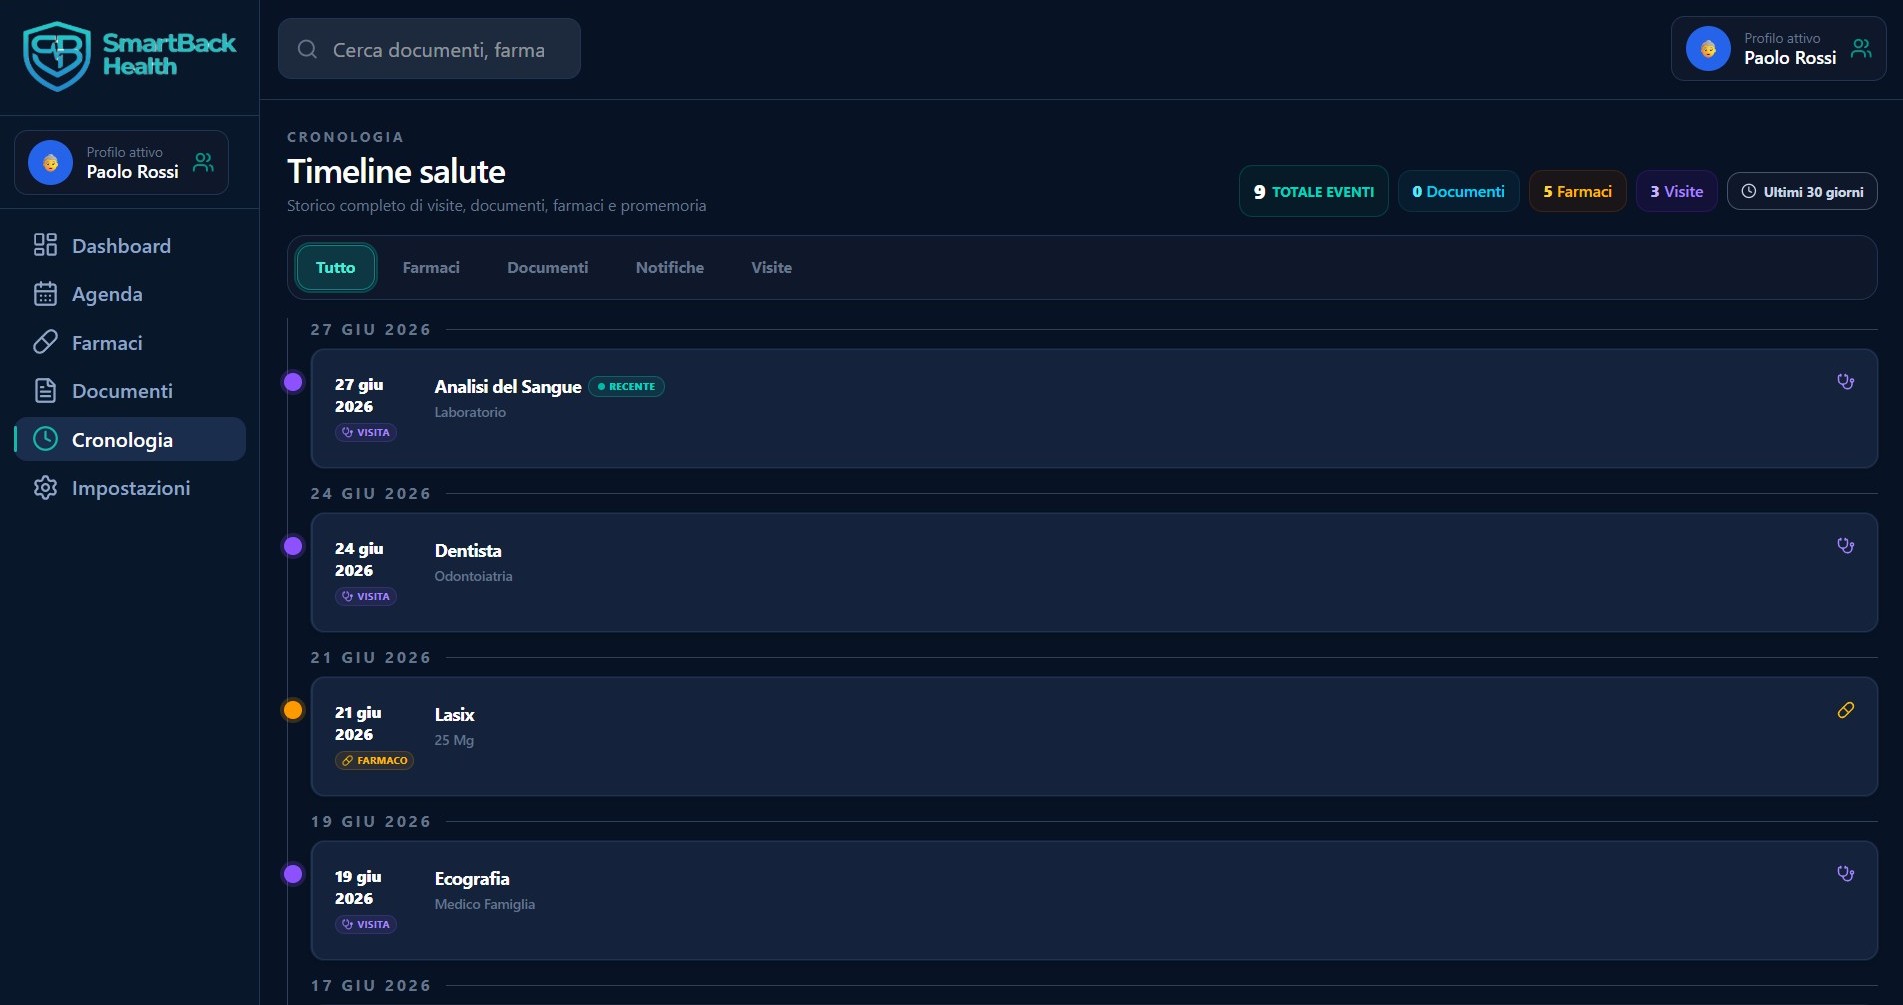
Task: Click the top-right profile avatar
Action: point(1708,48)
